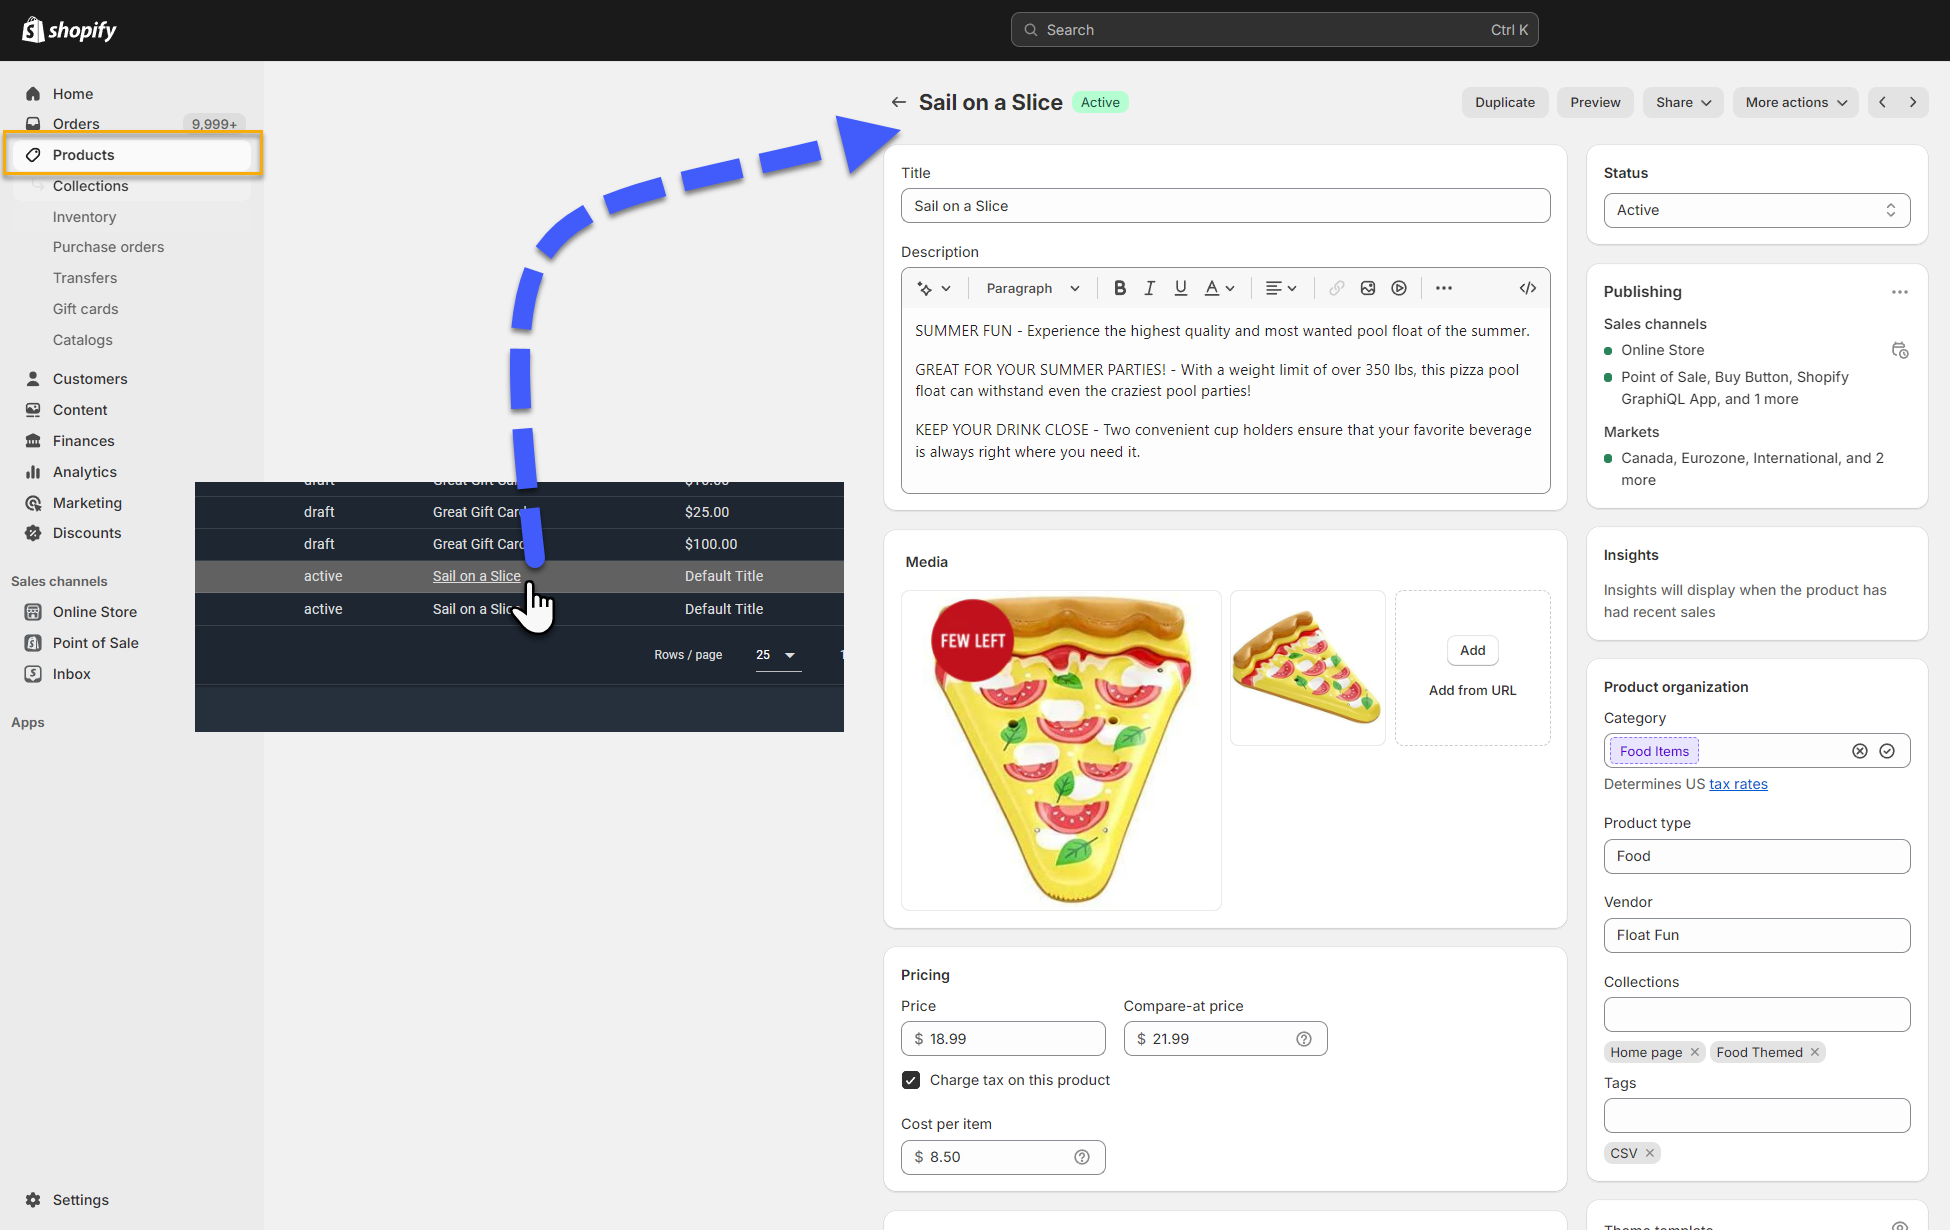Click the Italic formatting icon
This screenshot has width=1950, height=1230.
click(x=1150, y=288)
